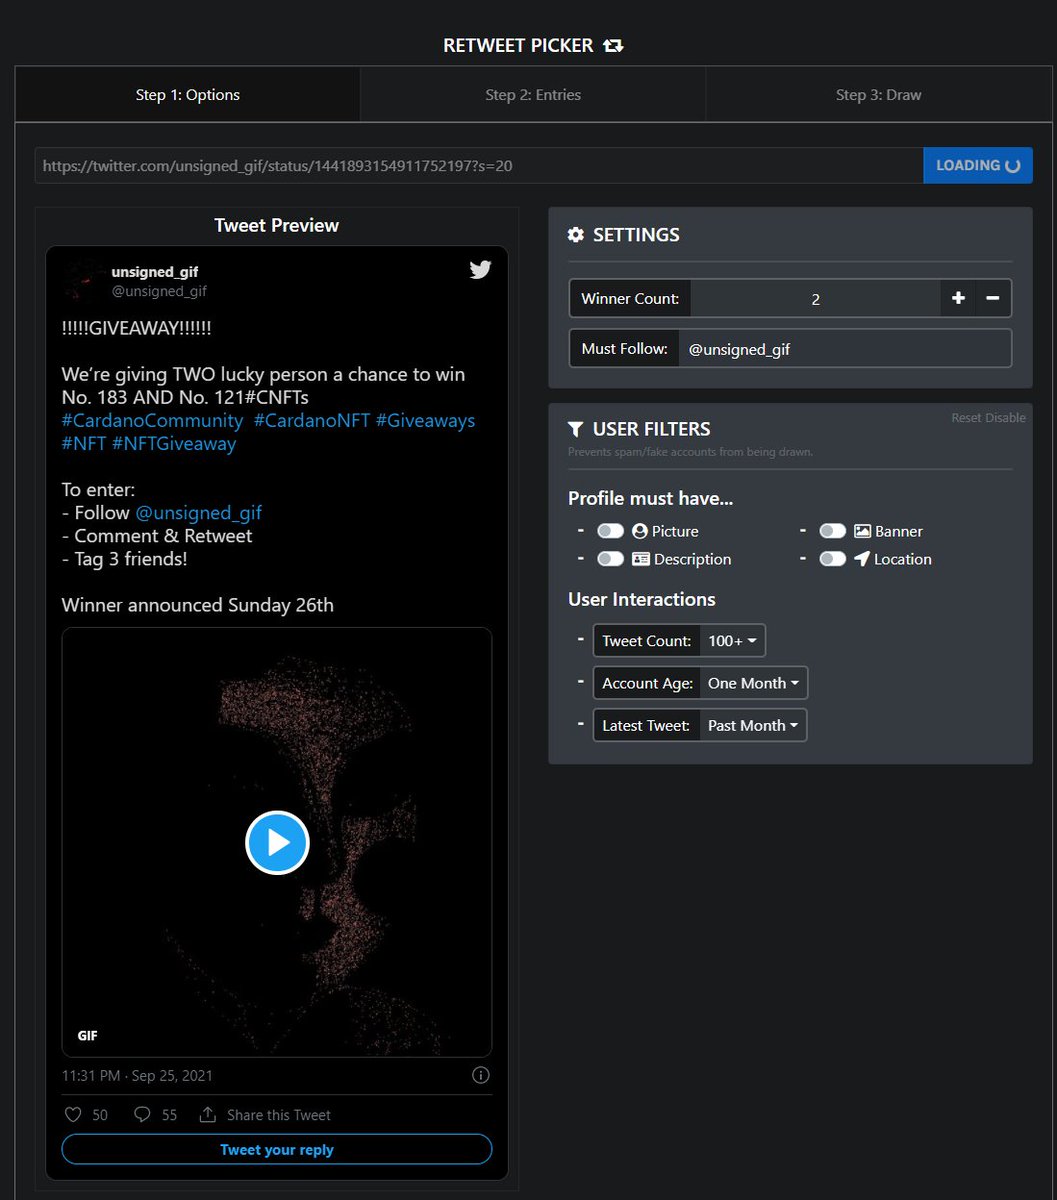Increase winner count with plus button
The image size is (1057, 1200).
click(x=958, y=298)
